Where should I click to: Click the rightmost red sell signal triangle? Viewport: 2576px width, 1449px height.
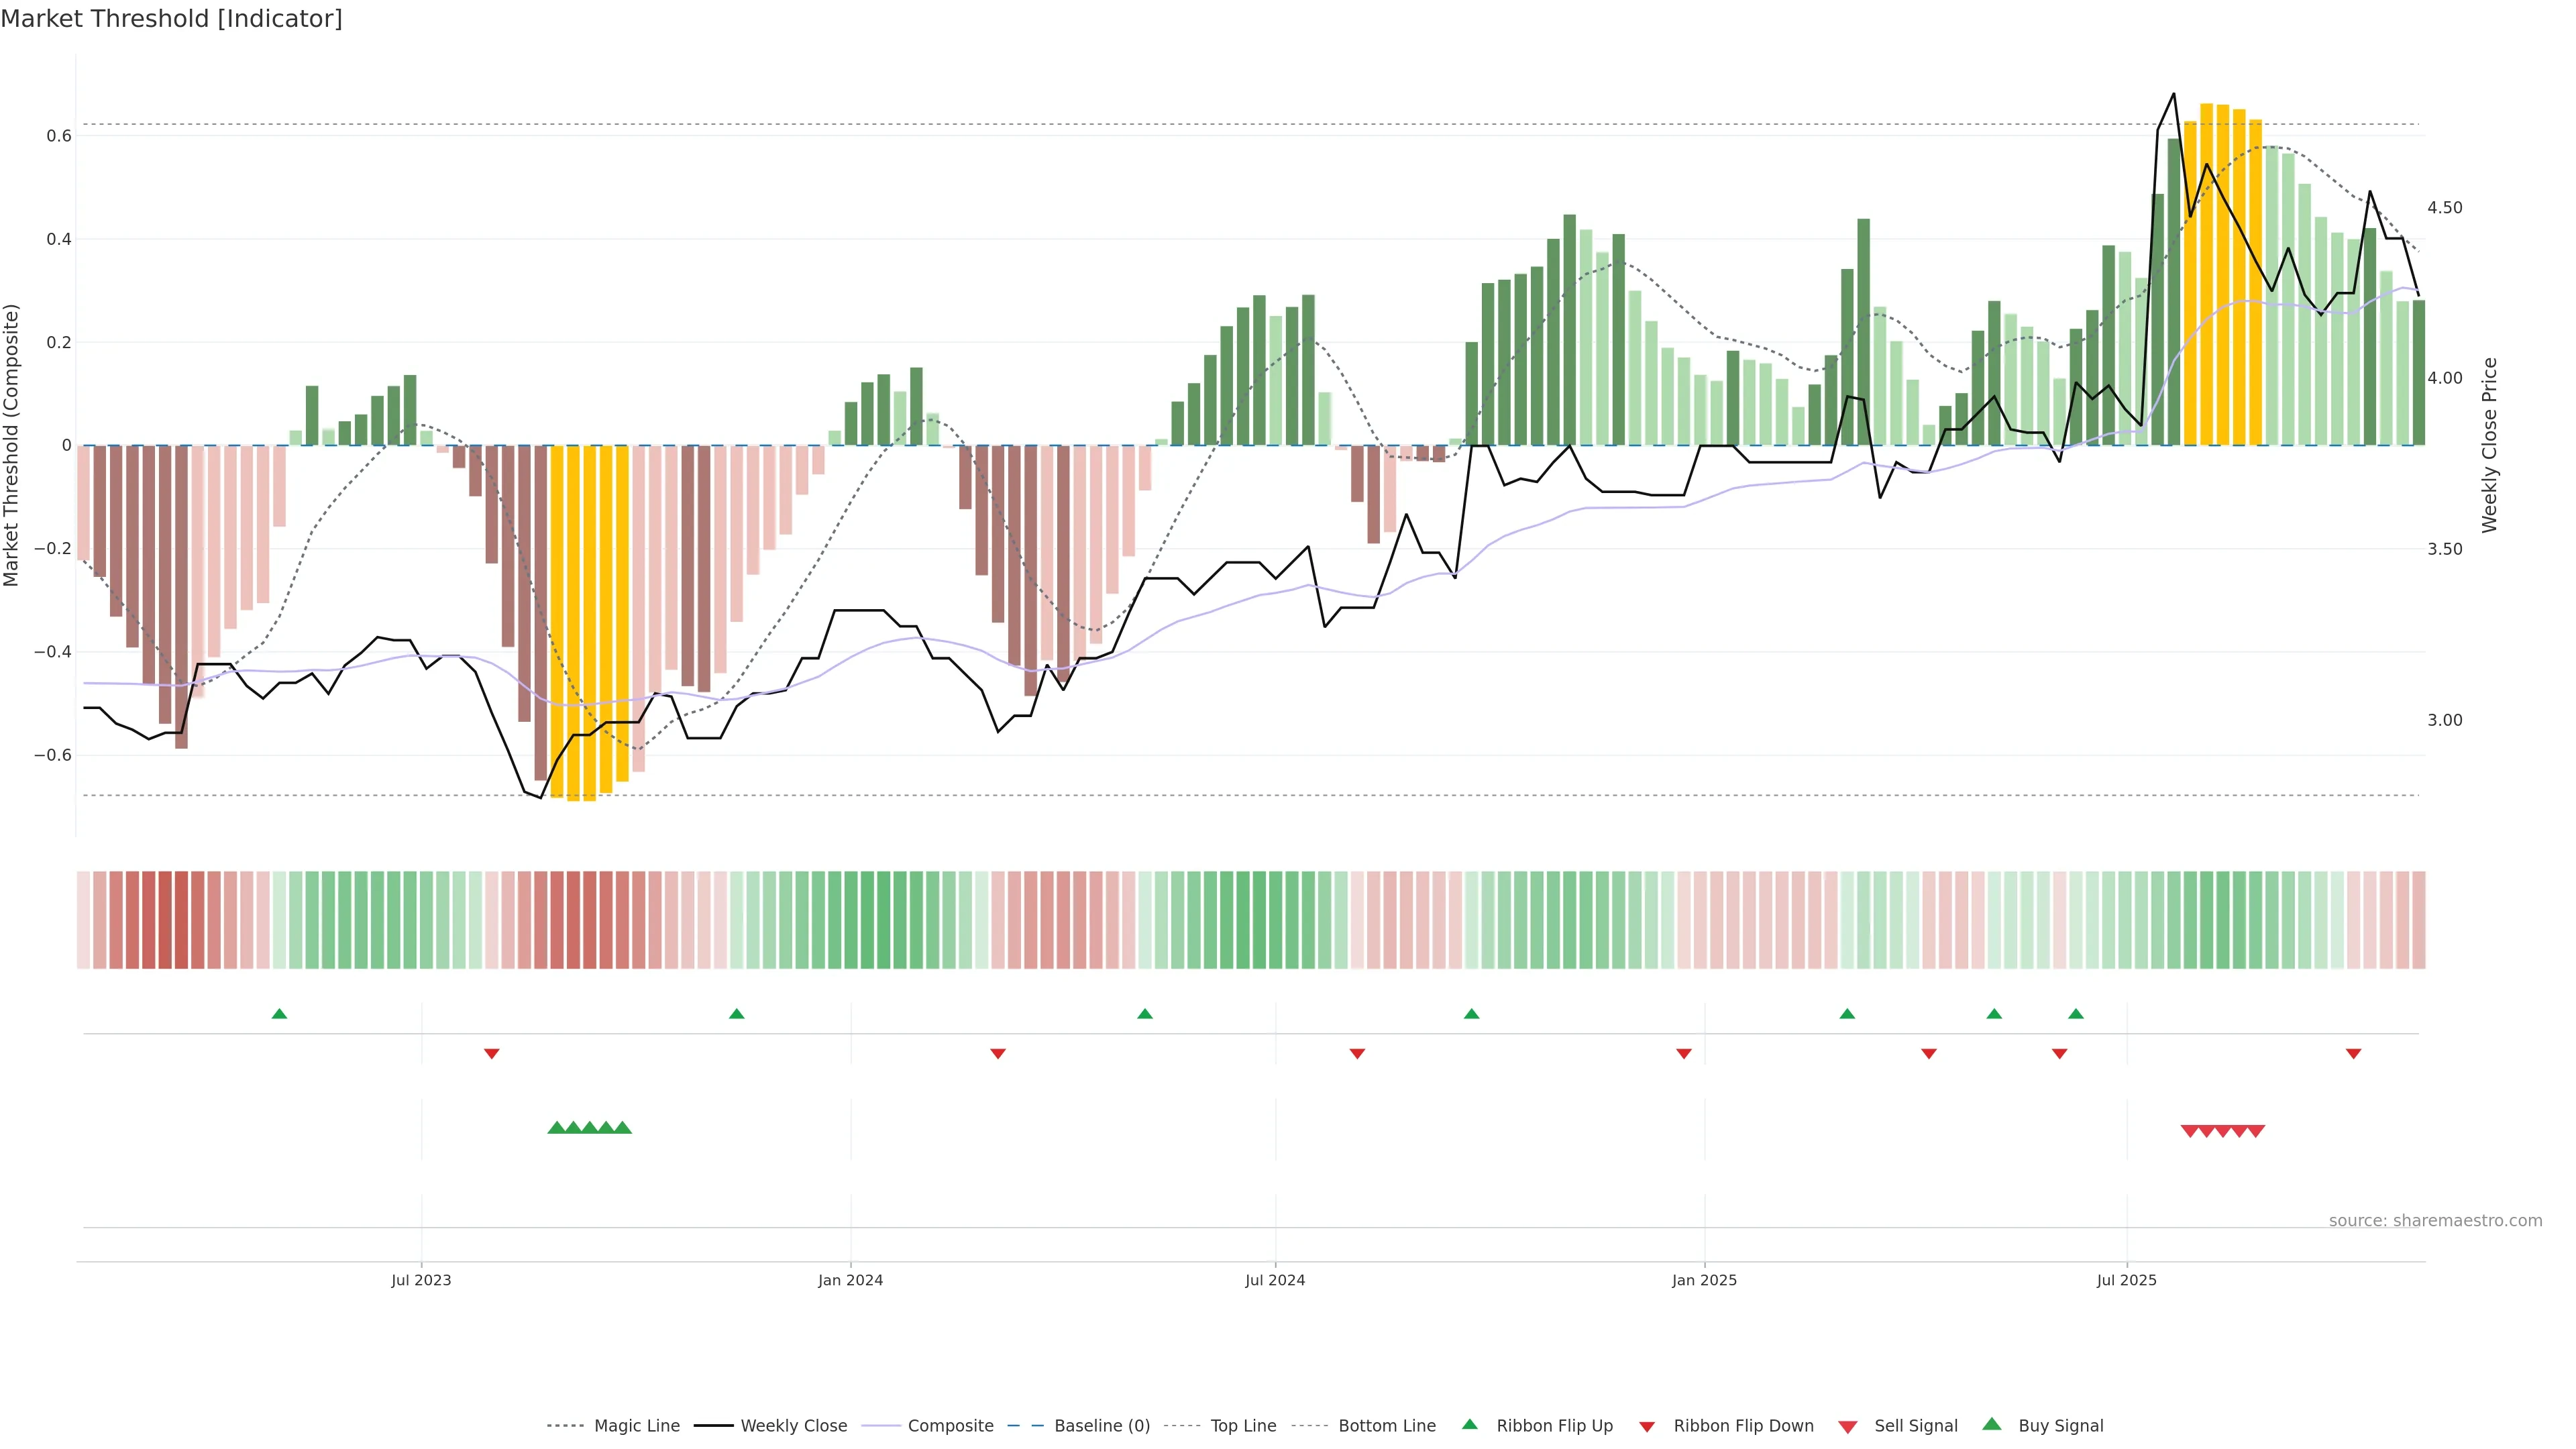(2256, 1131)
